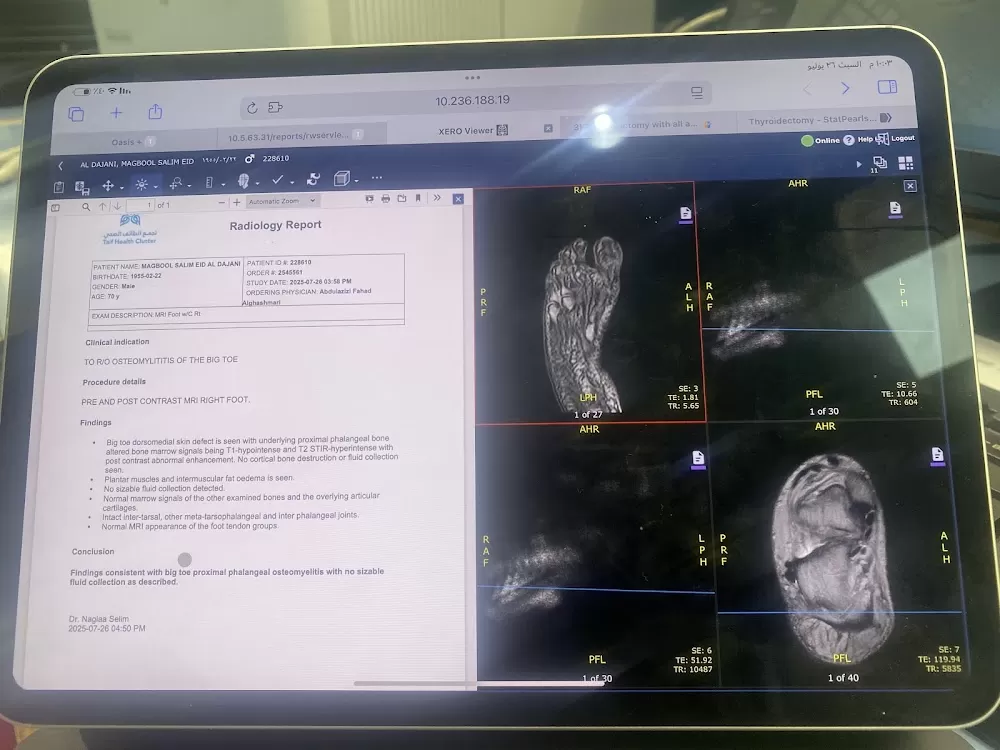
Task: Expand the Automatic Zoom dropdown
Action: [281, 201]
